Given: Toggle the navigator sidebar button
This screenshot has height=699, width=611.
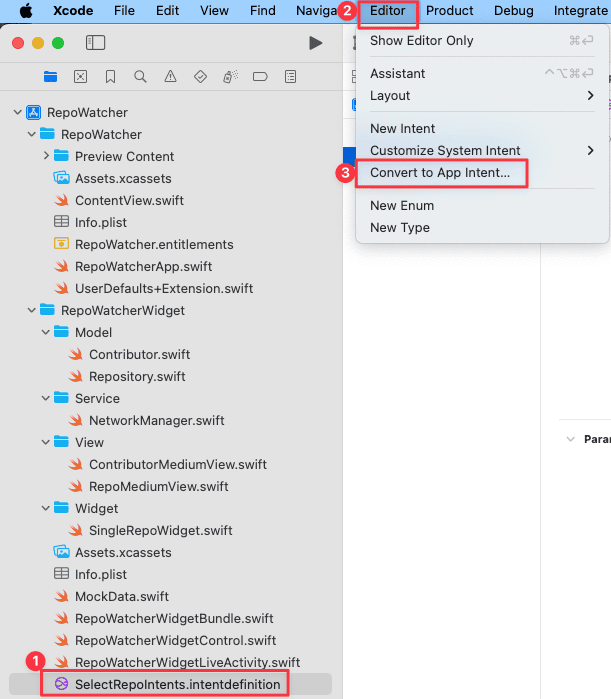Looking at the screenshot, I should (x=95, y=43).
